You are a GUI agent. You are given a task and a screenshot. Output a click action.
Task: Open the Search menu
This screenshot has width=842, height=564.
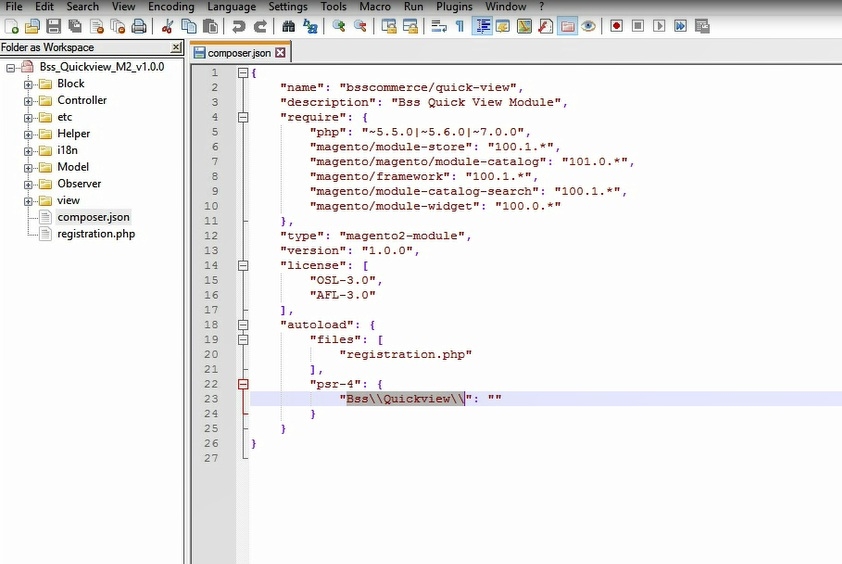pos(83,6)
